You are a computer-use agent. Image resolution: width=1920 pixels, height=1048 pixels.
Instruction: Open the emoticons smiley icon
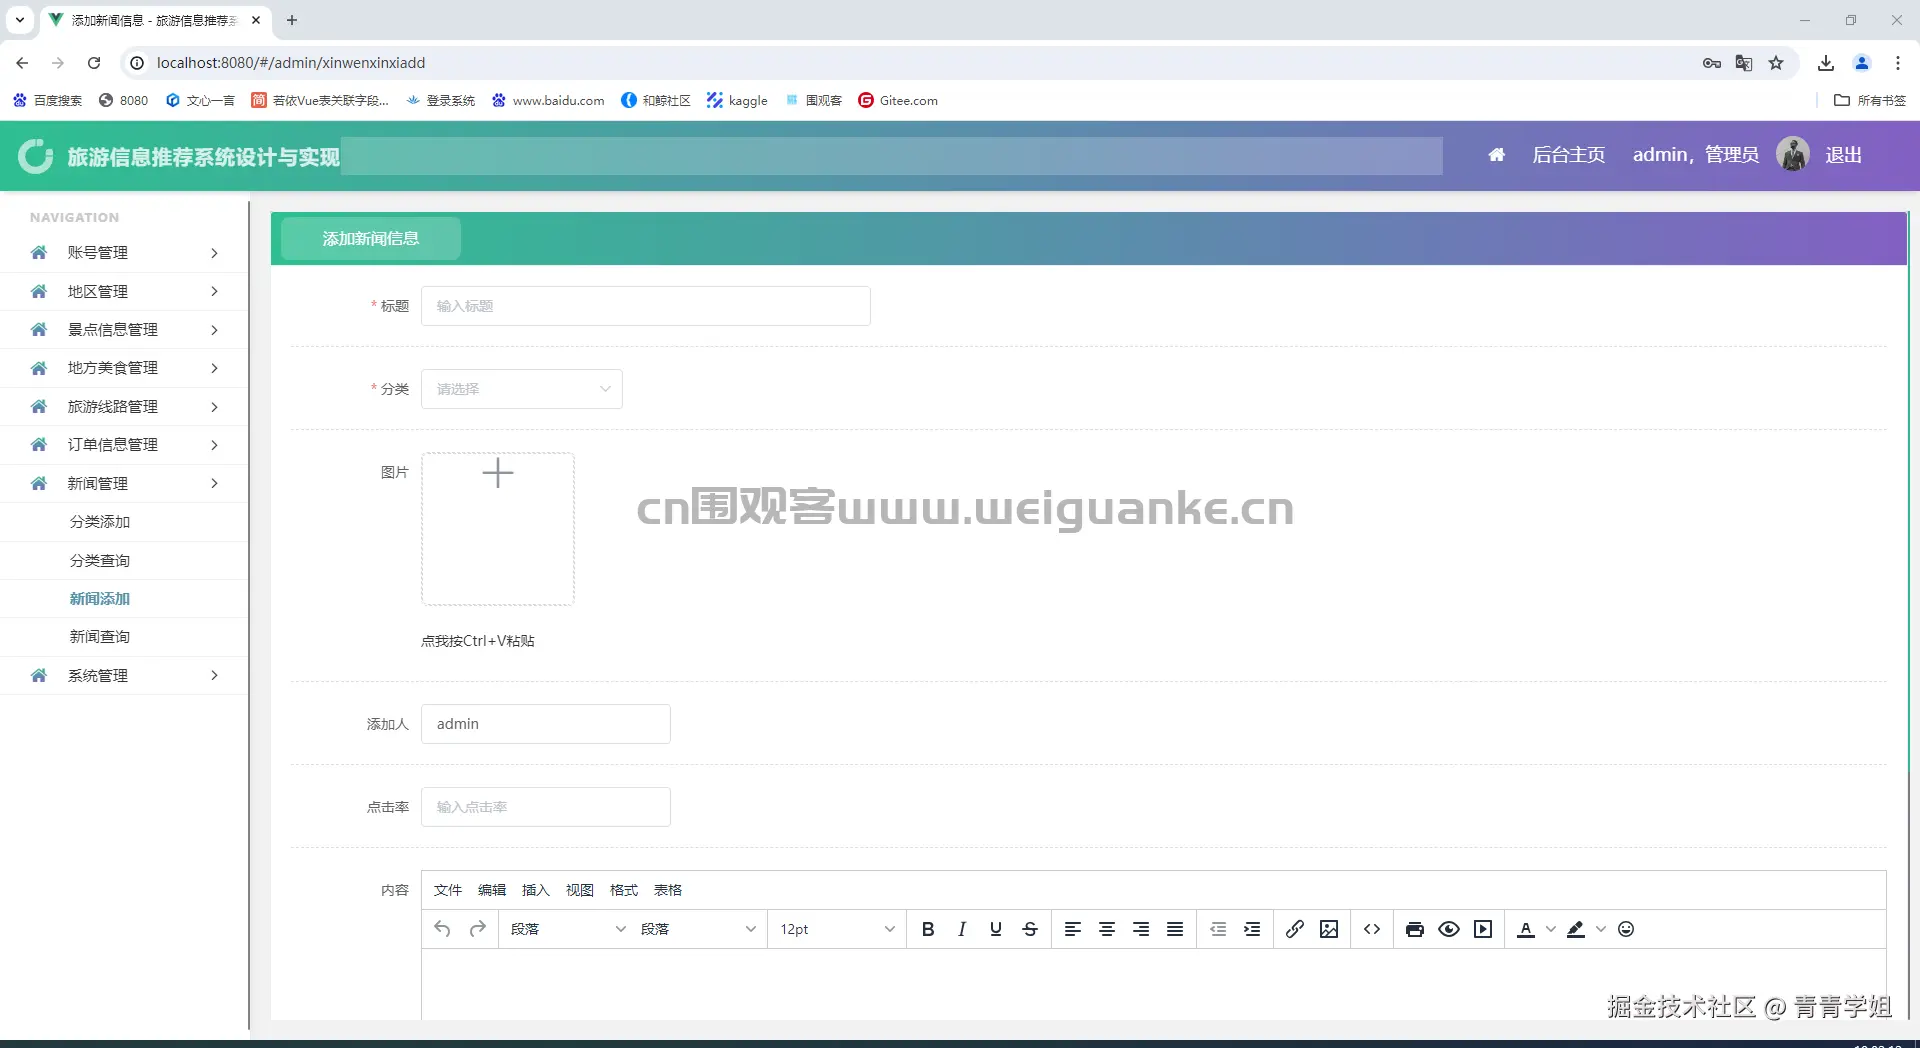1626,929
